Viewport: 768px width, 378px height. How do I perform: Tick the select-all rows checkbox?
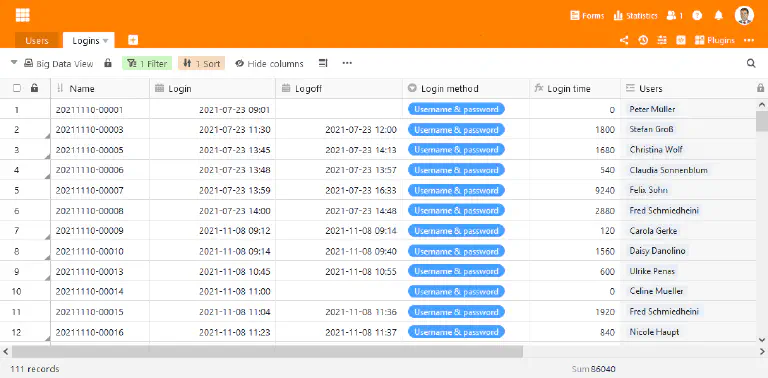click(x=17, y=88)
